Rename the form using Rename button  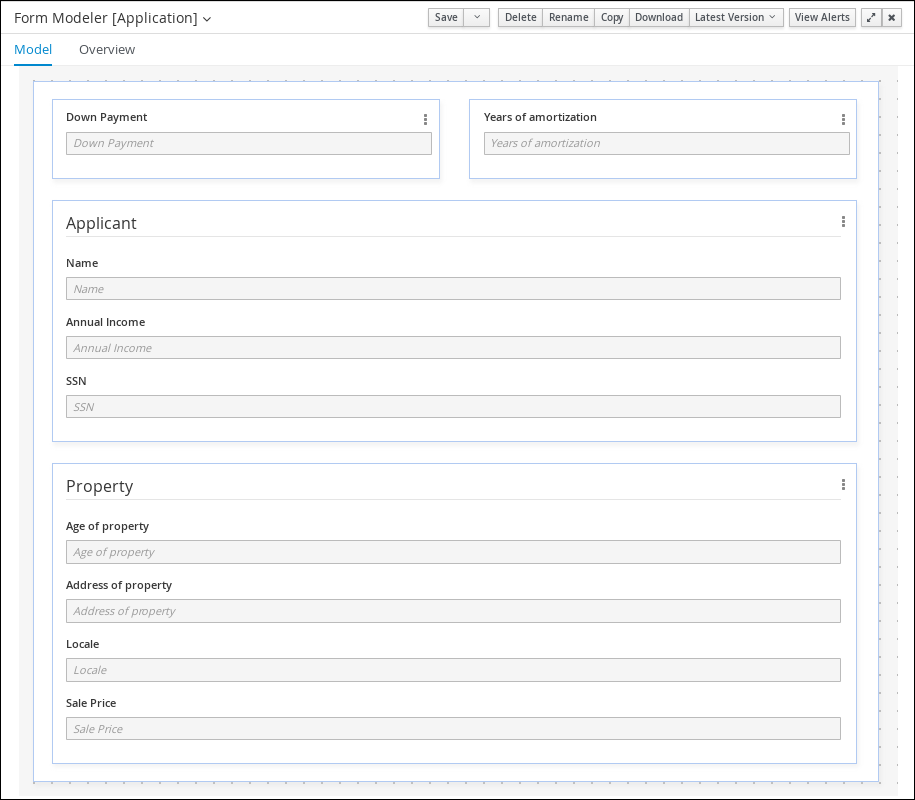click(x=568, y=18)
